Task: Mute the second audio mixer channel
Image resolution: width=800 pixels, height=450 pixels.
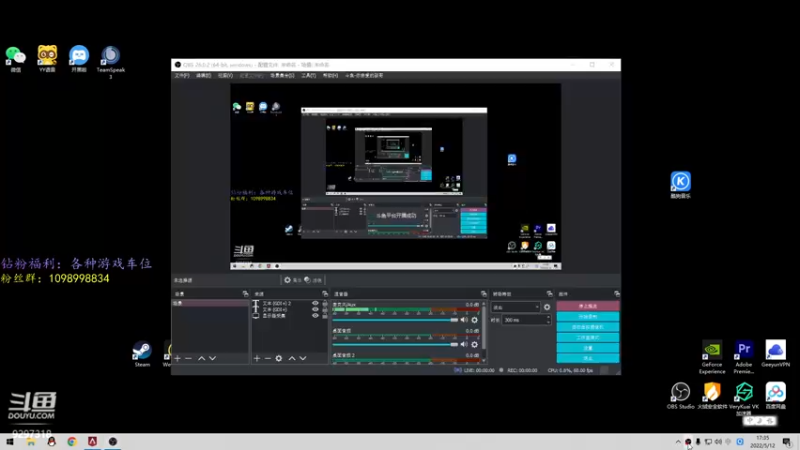Action: [464, 344]
